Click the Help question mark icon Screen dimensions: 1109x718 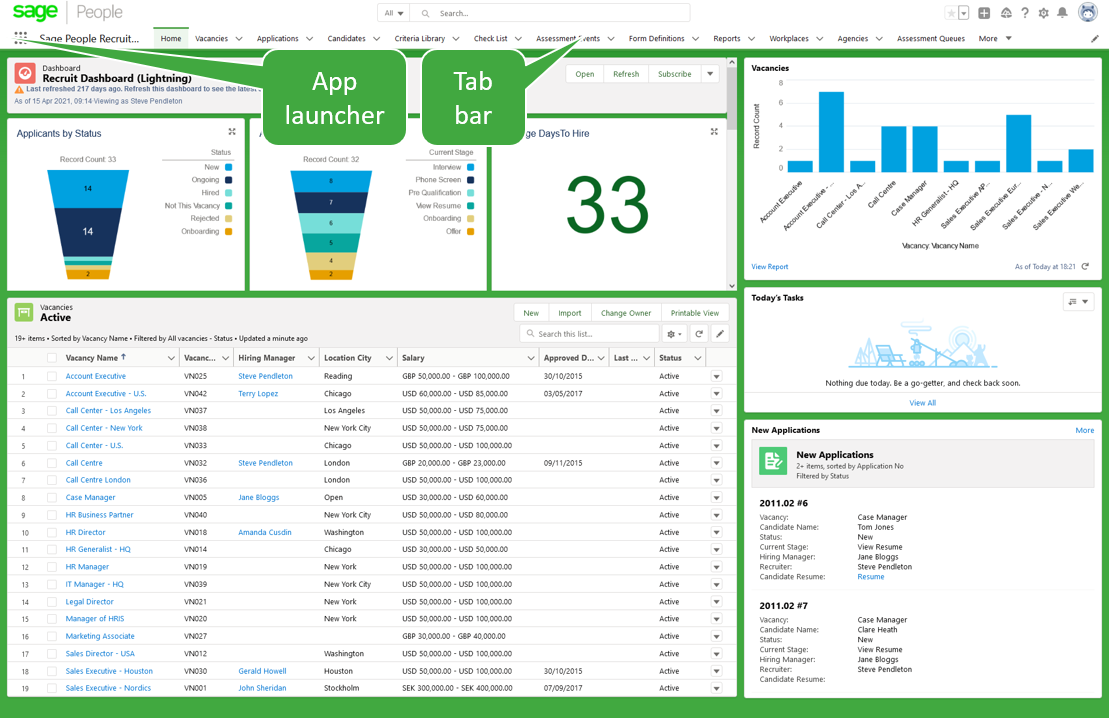[1024, 13]
